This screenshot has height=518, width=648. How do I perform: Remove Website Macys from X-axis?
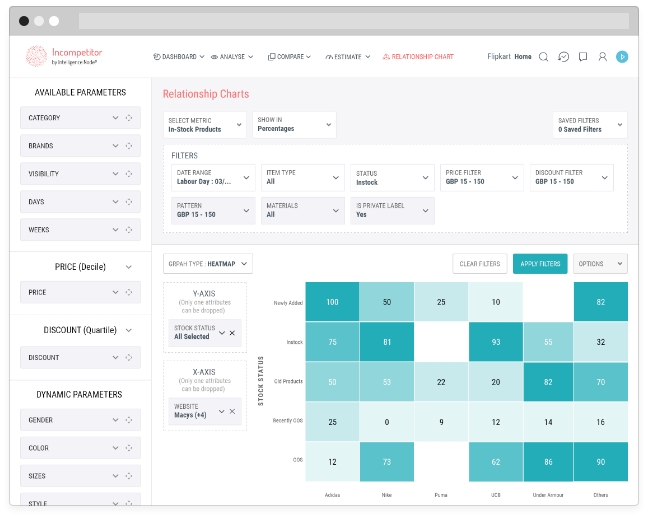coord(232,411)
